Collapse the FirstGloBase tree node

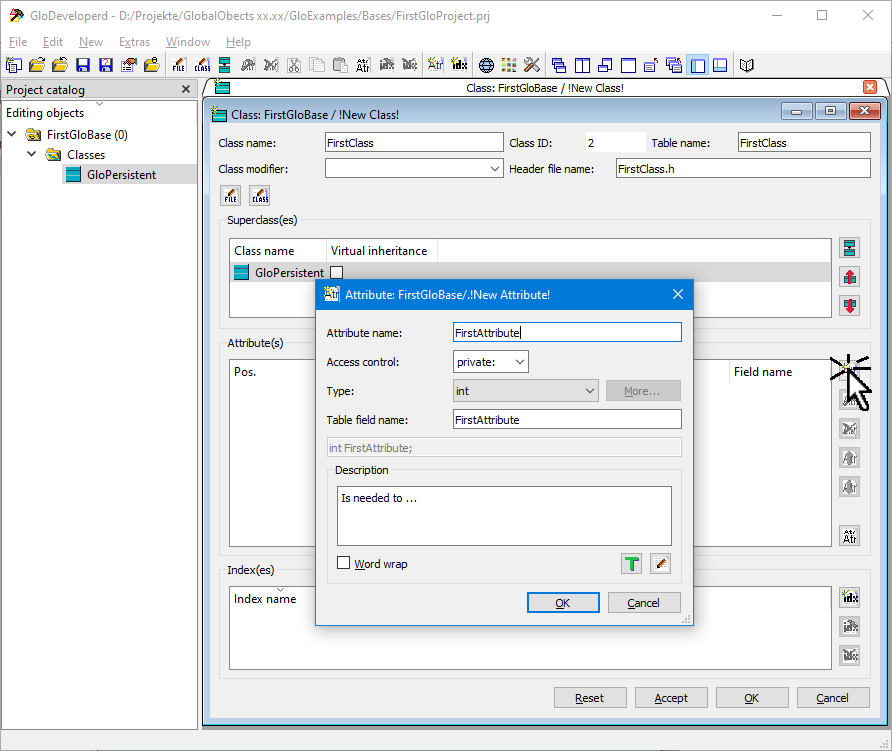tap(12, 135)
